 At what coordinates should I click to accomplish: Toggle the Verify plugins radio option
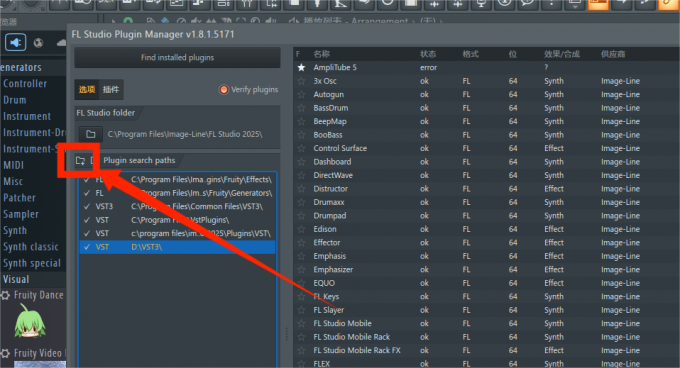224,90
